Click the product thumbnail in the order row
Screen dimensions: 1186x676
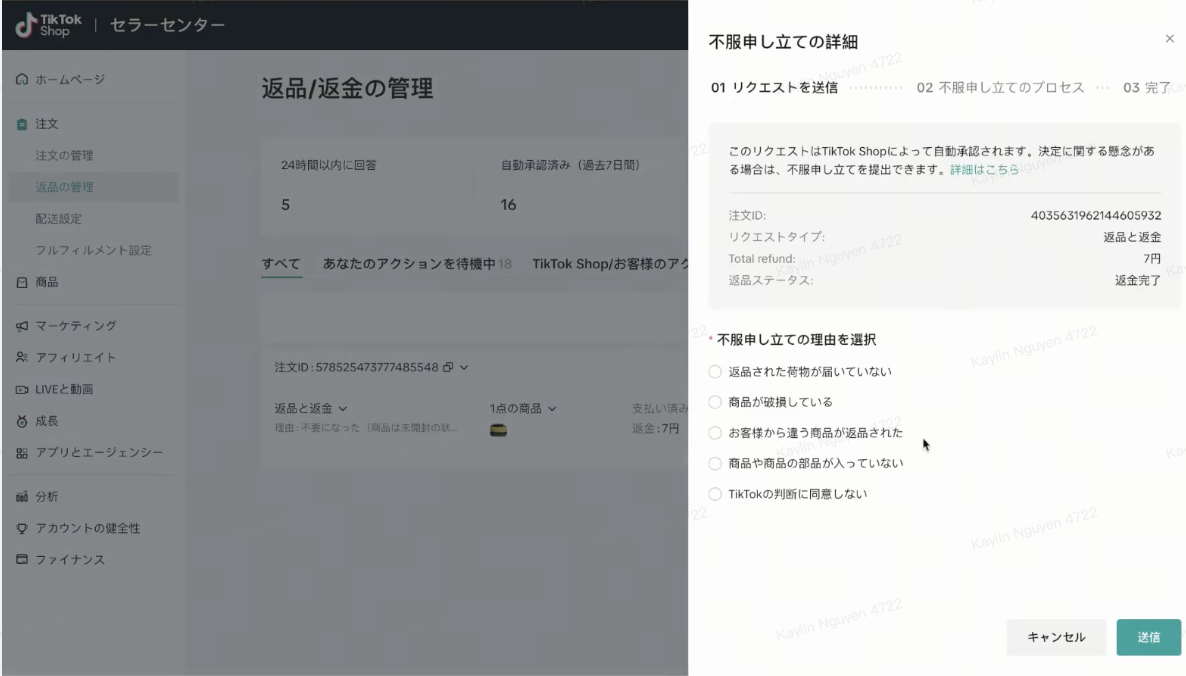(x=498, y=429)
